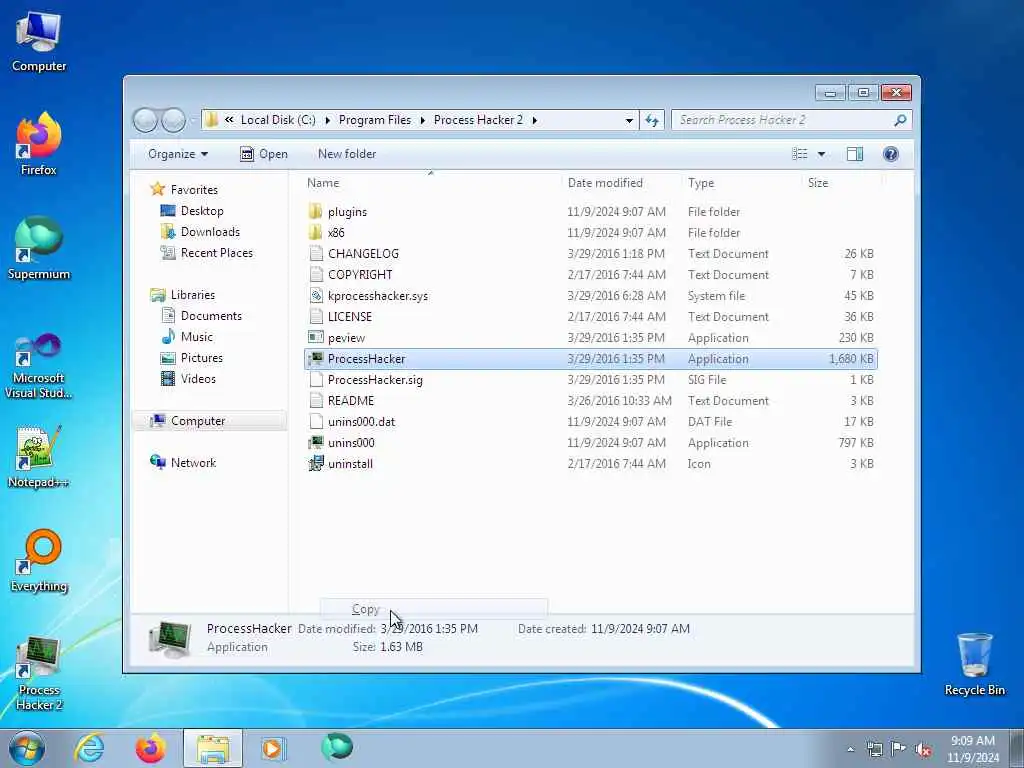
Task: Select the Notepad++ desktop shortcut
Action: [x=39, y=457]
